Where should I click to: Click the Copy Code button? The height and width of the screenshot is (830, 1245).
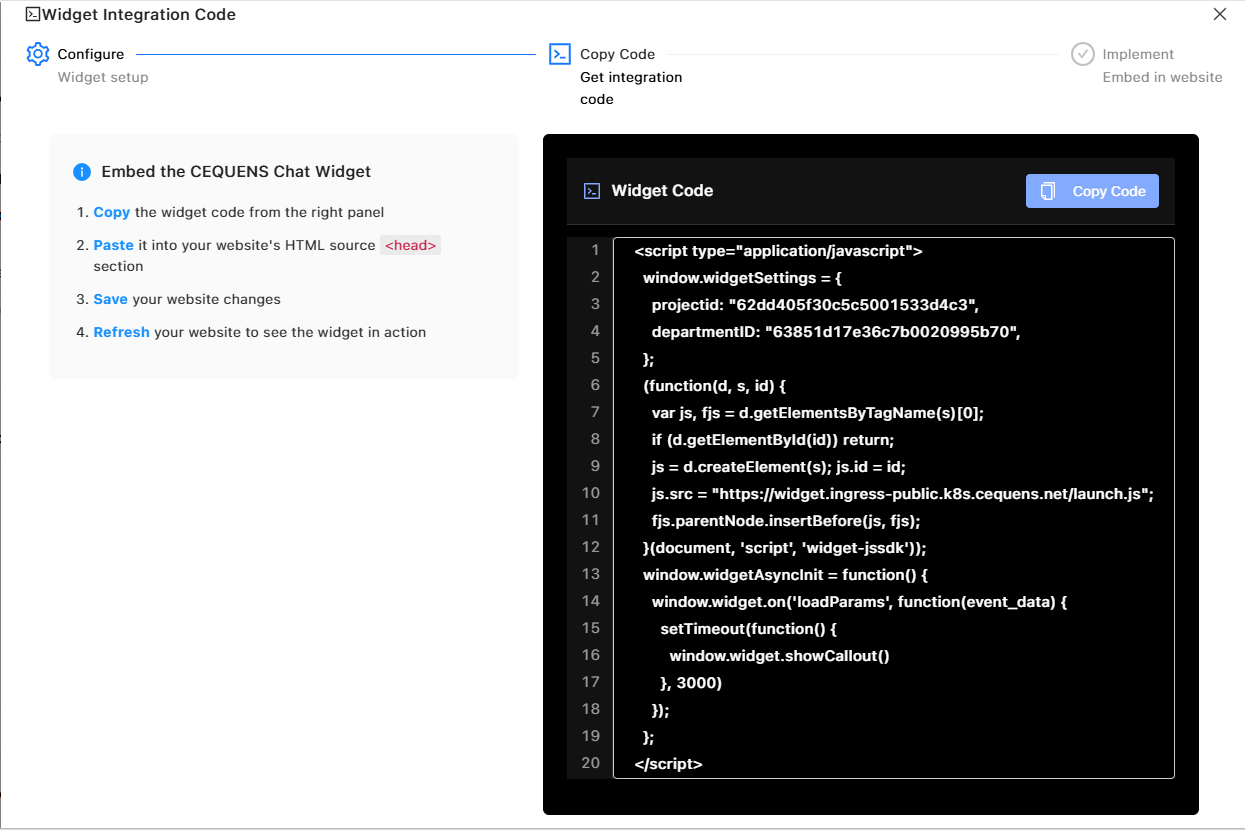pos(1092,191)
